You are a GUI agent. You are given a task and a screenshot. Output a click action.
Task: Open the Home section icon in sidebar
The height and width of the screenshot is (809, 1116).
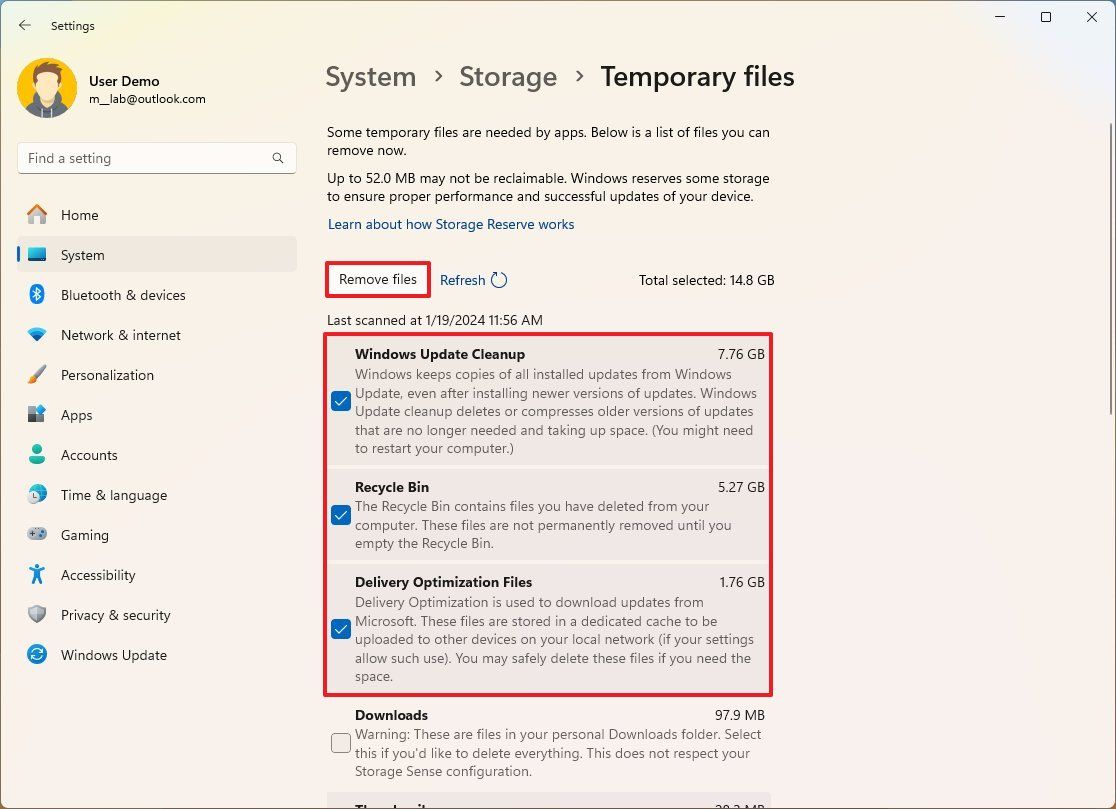(x=37, y=215)
